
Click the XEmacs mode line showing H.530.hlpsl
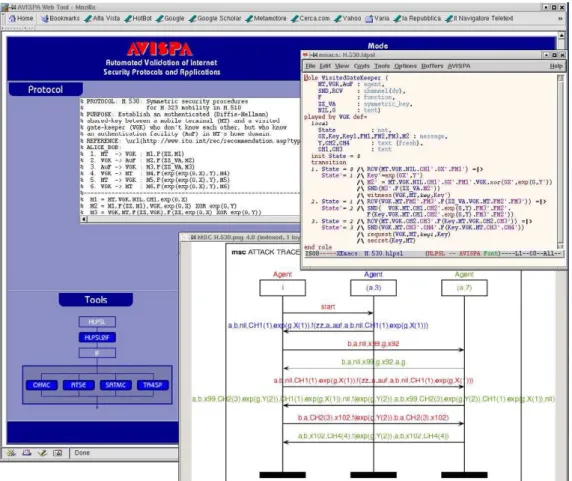[x=433, y=253]
